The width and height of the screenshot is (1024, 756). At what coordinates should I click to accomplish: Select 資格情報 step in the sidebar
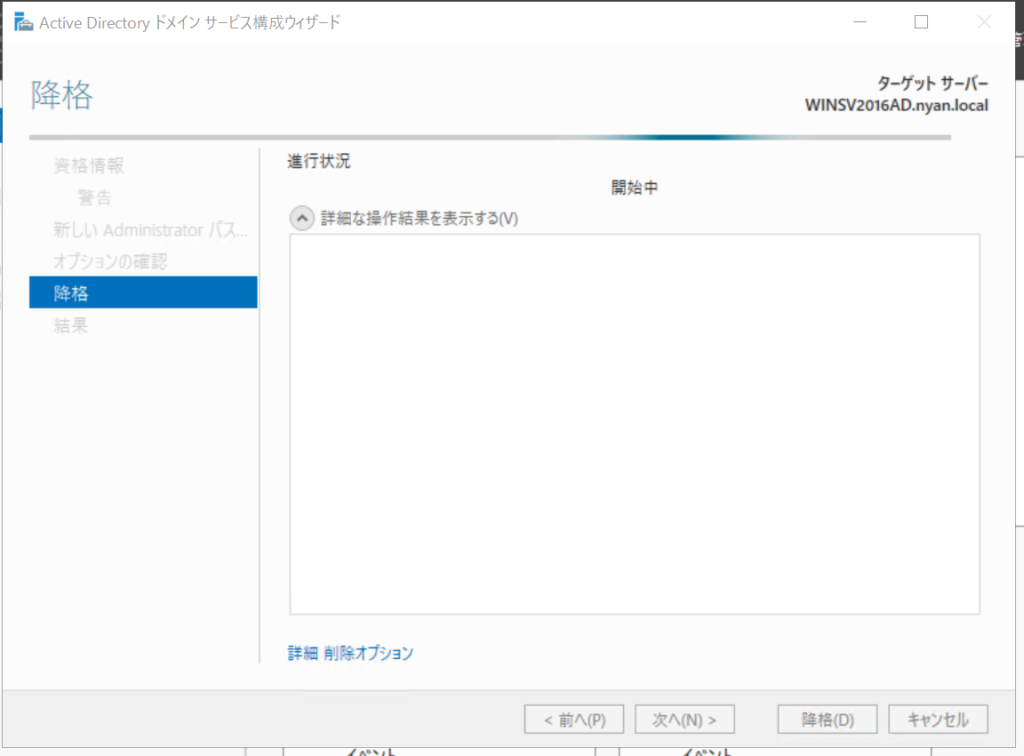[89, 166]
